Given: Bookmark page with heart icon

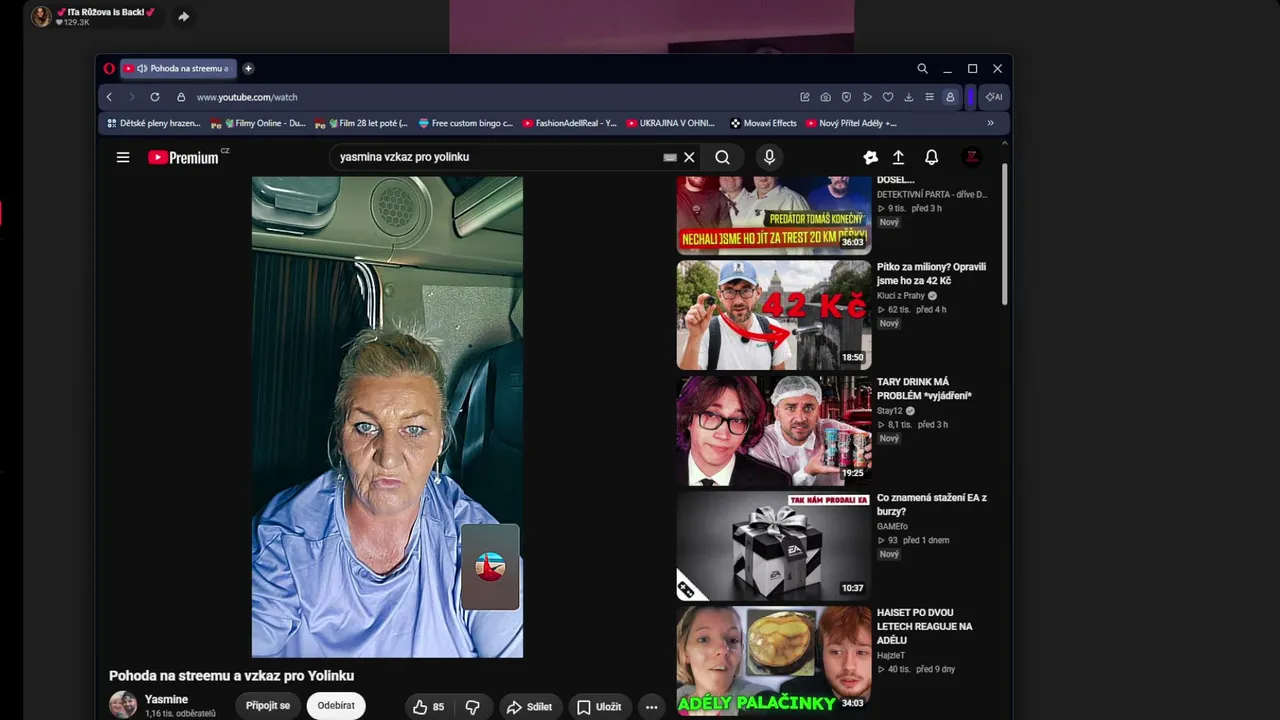Looking at the screenshot, I should [x=887, y=97].
